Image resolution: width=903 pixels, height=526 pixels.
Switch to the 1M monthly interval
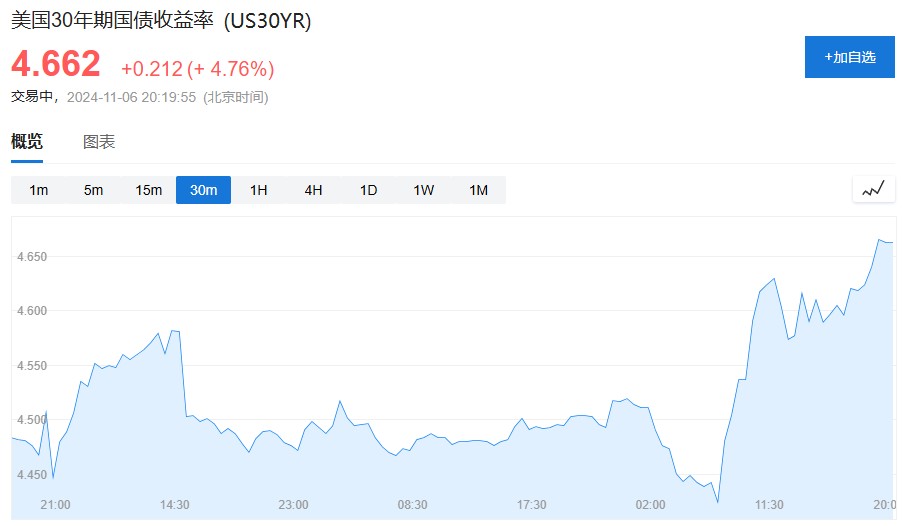[x=479, y=190]
